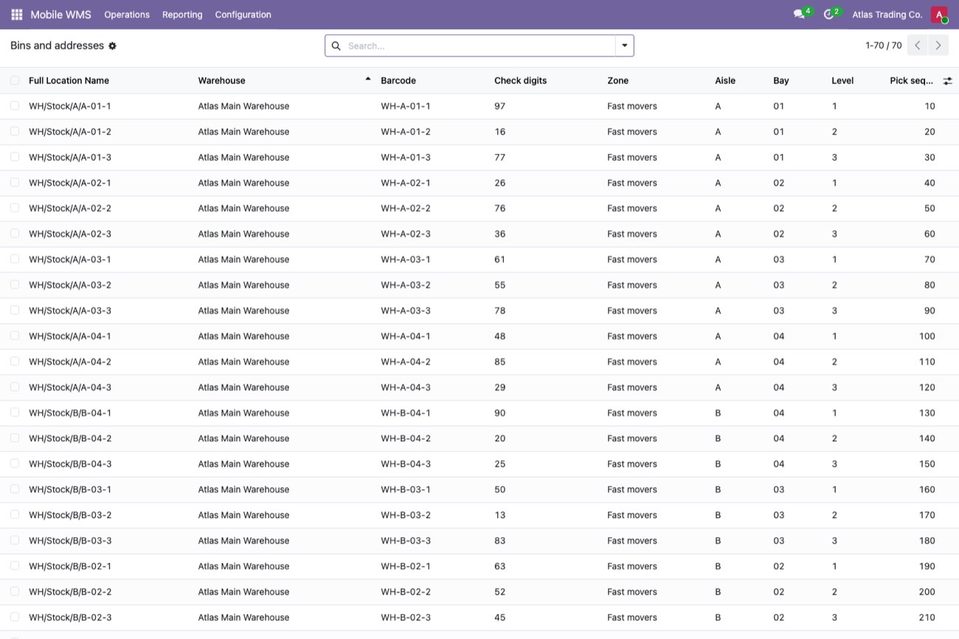Screen dimensions: 959x639
Task: Sort by Bay column header
Action: click(x=781, y=81)
